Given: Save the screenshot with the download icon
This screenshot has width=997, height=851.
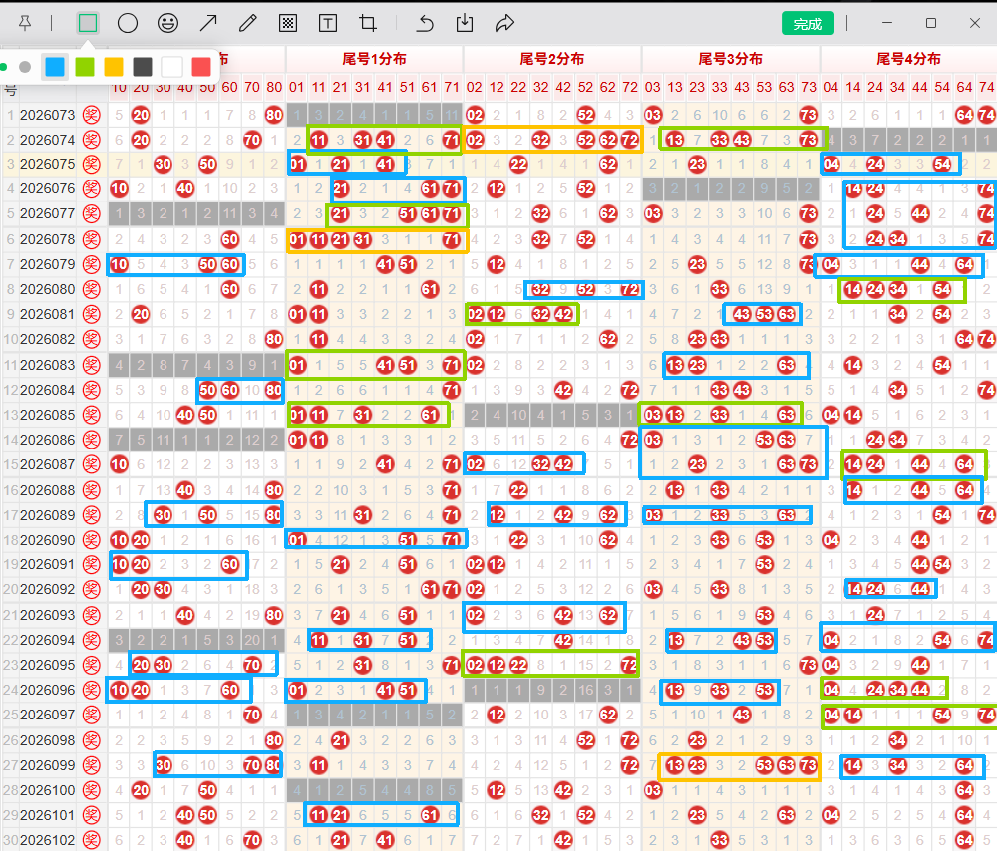Looking at the screenshot, I should (x=465, y=24).
